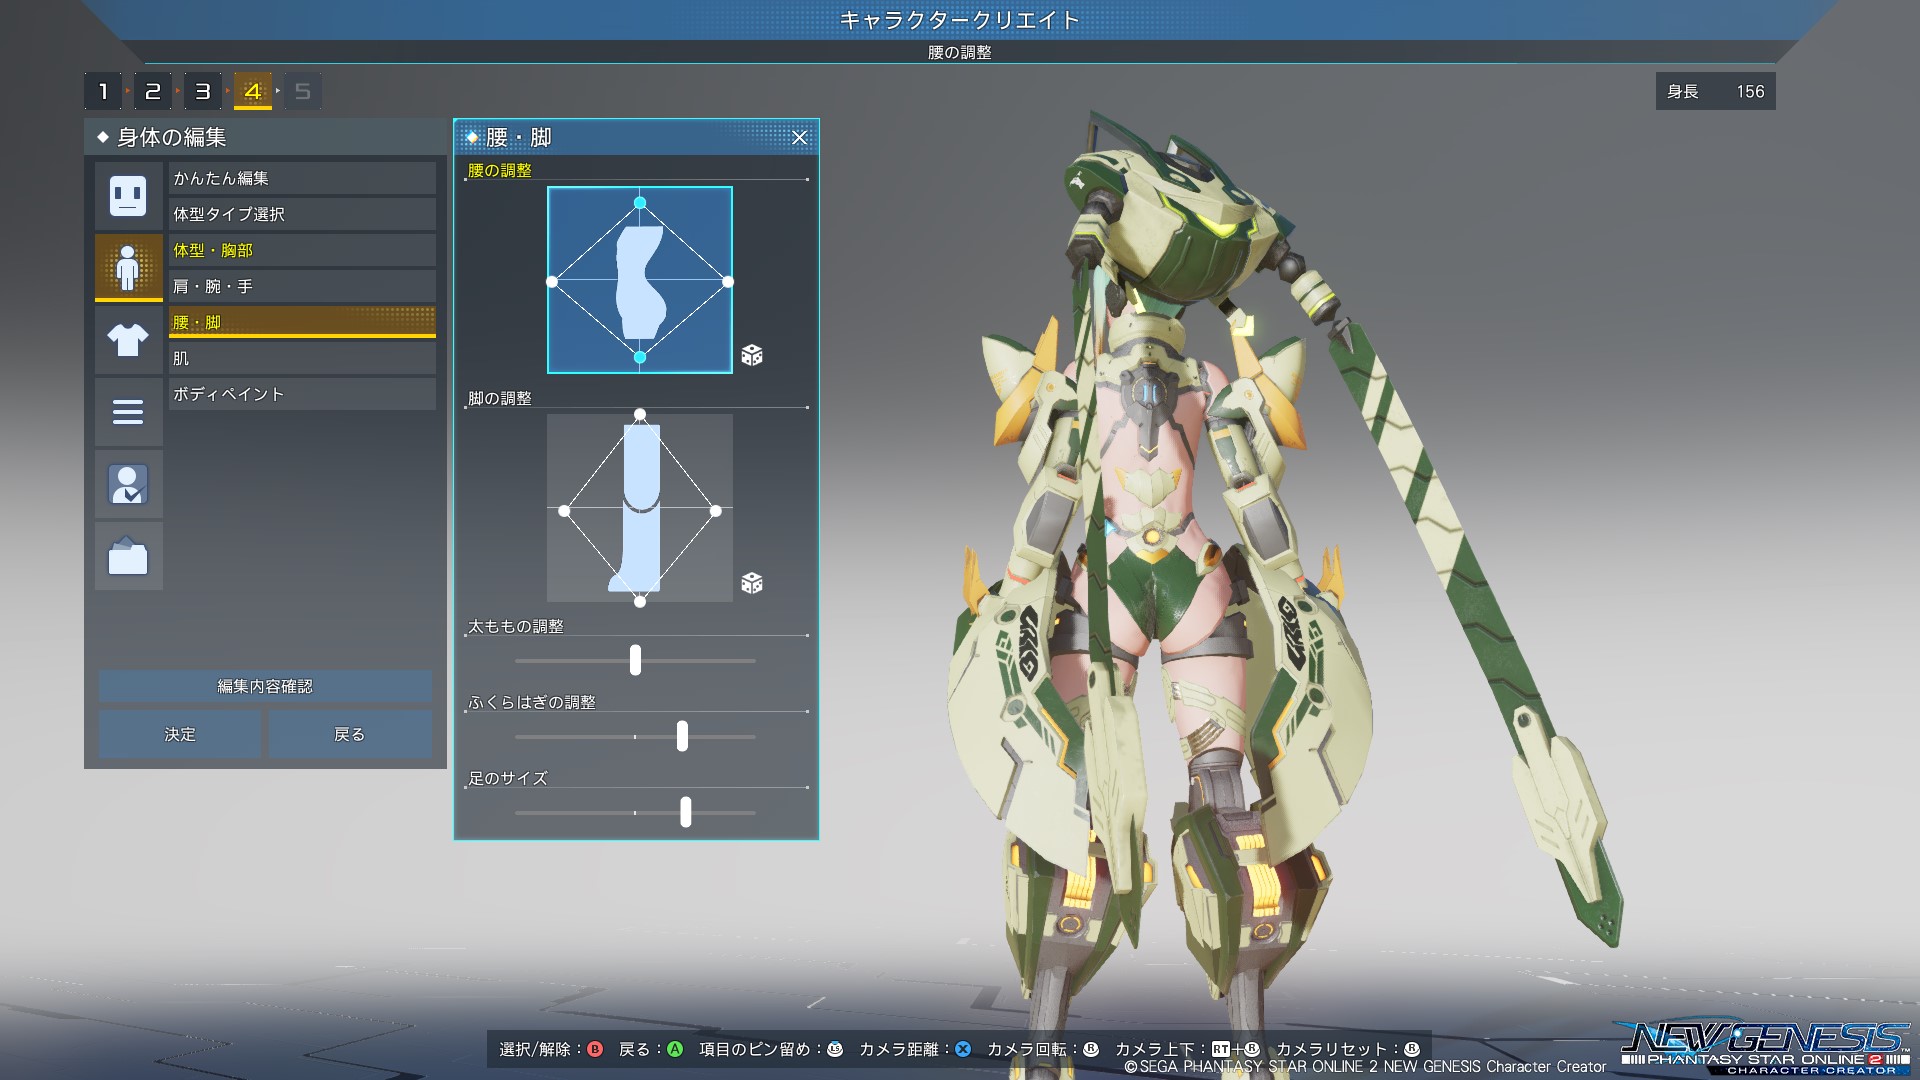Randomize waist adjustment with dice icon
Image resolution: width=1920 pixels, height=1080 pixels.
pos(752,355)
